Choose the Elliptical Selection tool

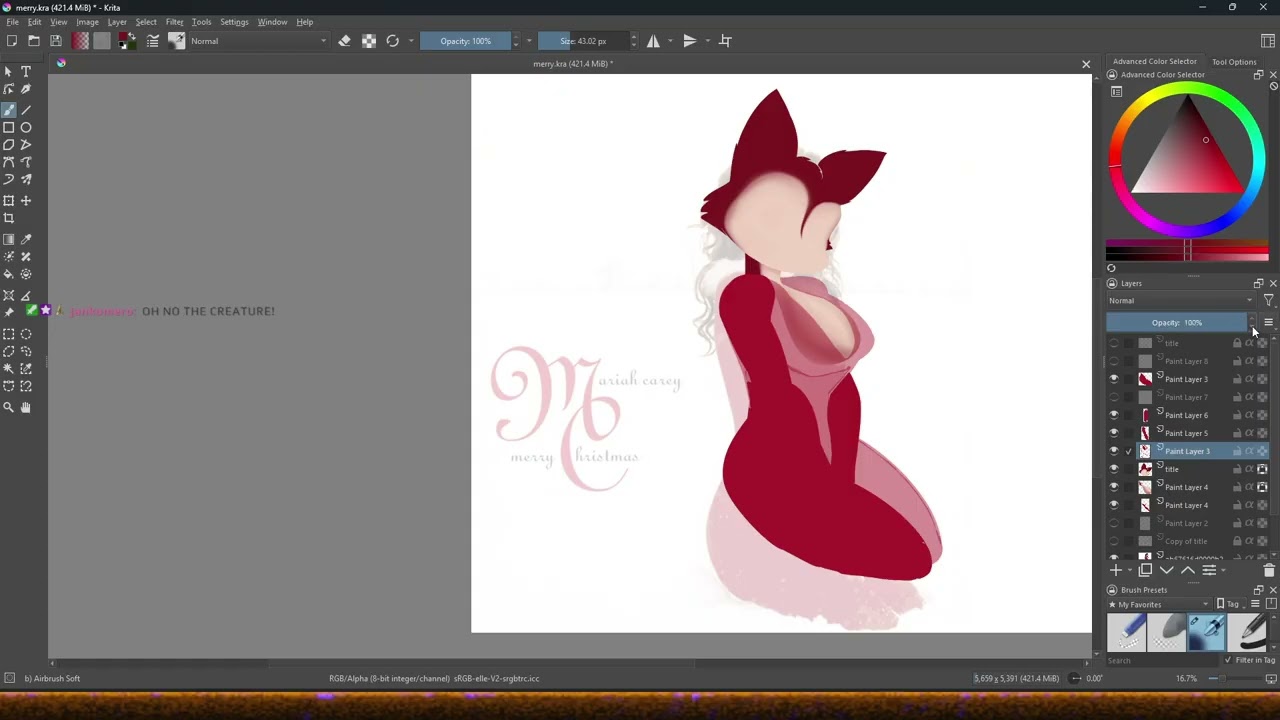[x=26, y=334]
